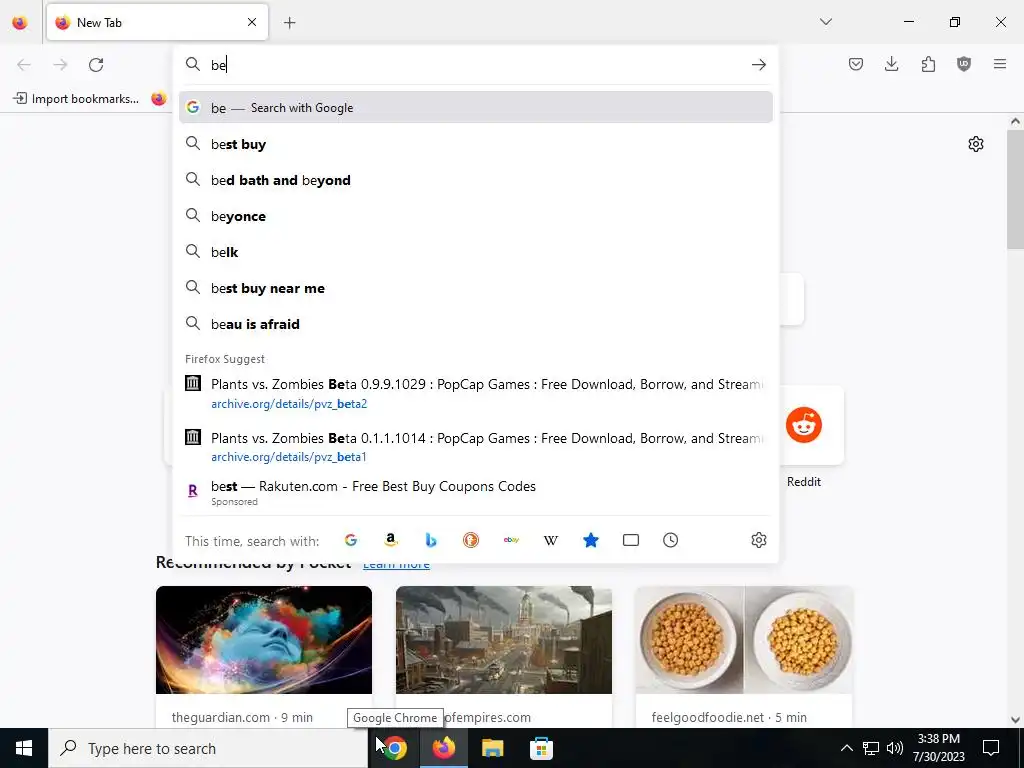Viewport: 1024px width, 768px height.
Task: Open sponsored Rakuten.com Best Buy coupons result
Action: click(475, 493)
